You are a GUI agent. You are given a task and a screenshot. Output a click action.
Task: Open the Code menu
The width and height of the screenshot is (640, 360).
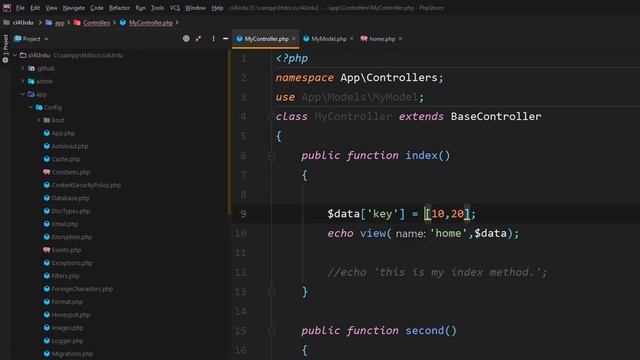click(97, 8)
